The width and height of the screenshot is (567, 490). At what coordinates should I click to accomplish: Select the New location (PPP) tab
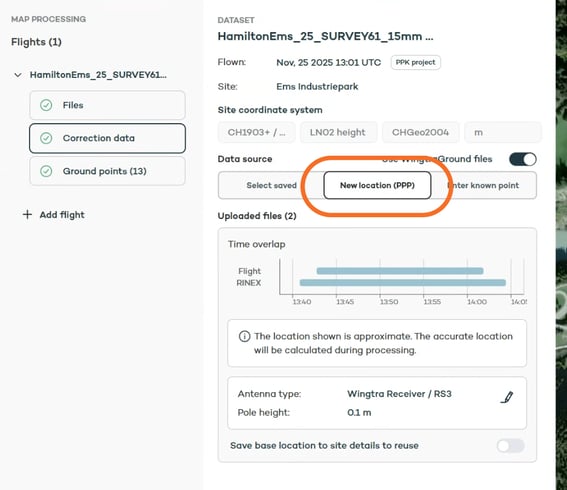[377, 185]
